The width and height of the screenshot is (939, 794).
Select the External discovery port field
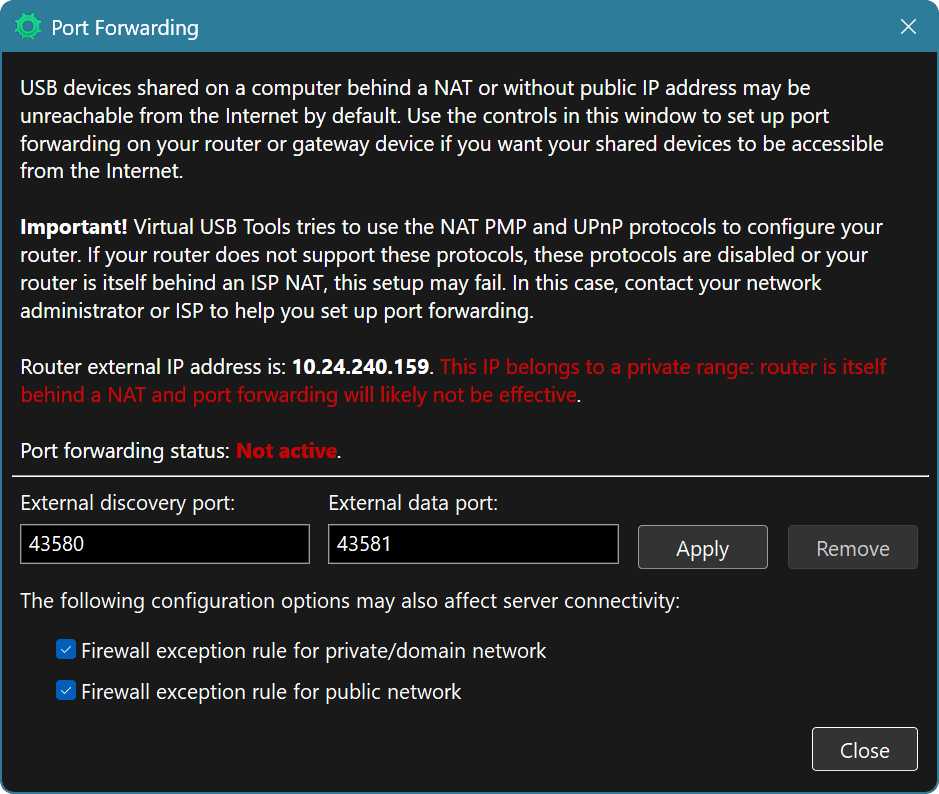(164, 543)
